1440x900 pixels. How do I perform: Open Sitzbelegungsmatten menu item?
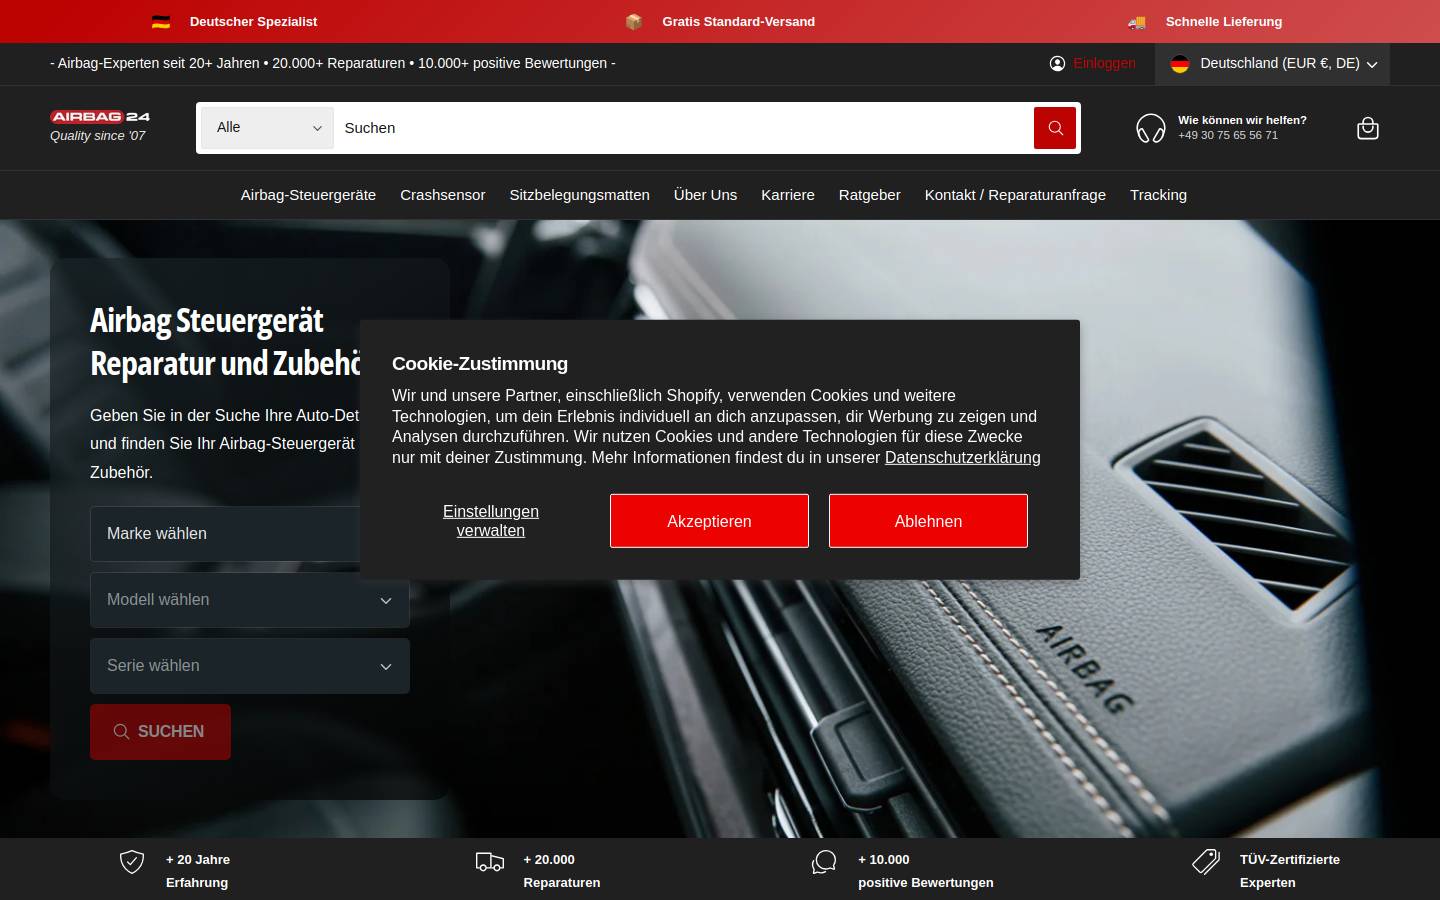coord(579,195)
